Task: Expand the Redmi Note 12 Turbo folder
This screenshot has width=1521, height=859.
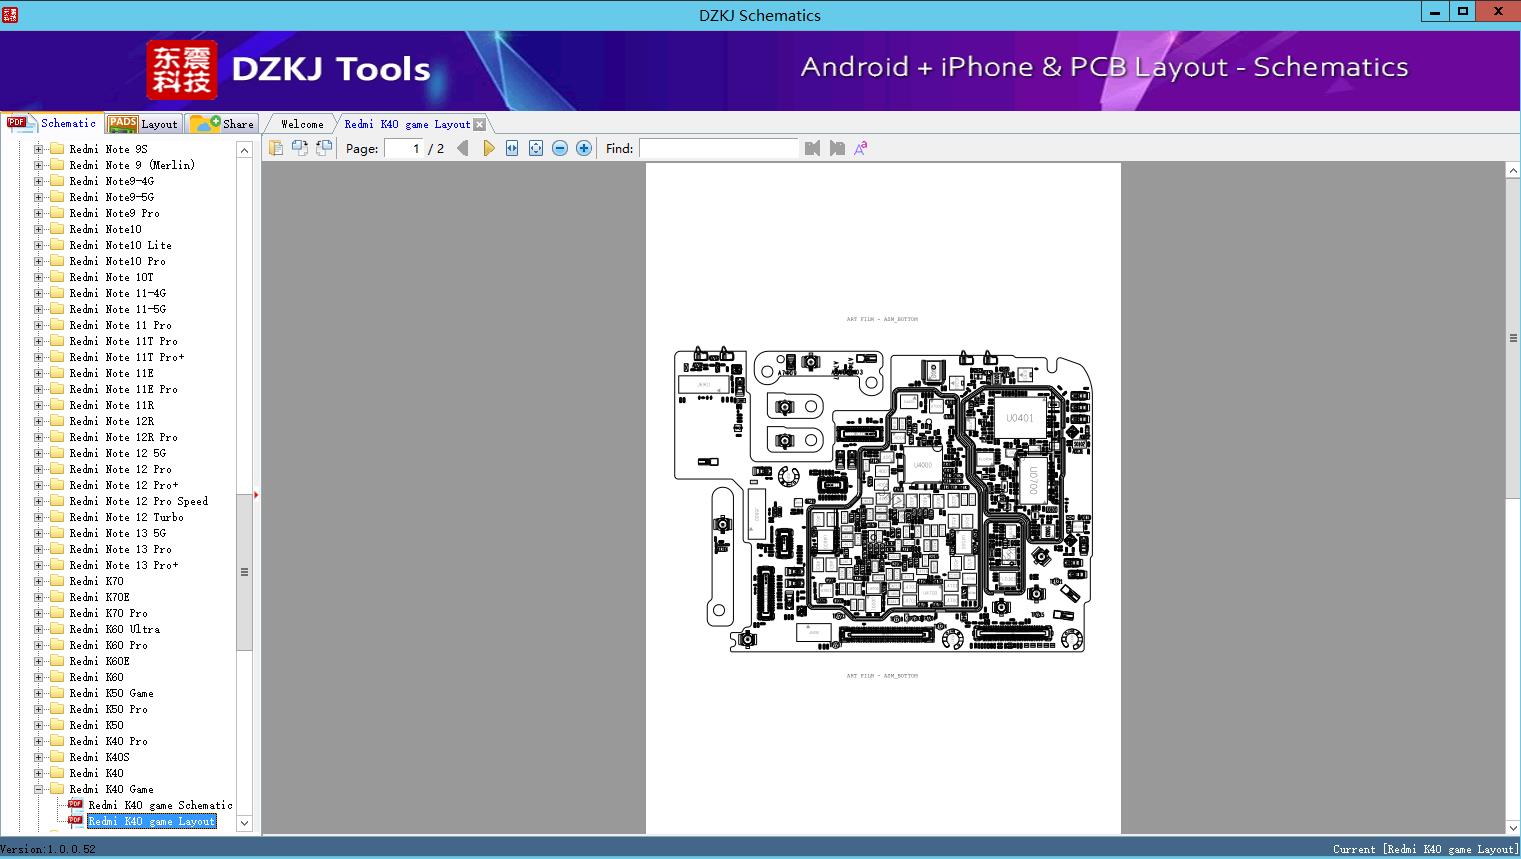Action: (x=39, y=517)
